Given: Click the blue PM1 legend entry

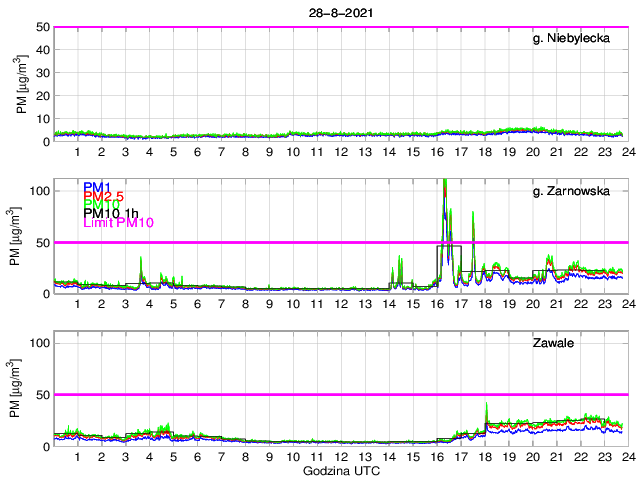Looking at the screenshot, I should coord(98,187).
